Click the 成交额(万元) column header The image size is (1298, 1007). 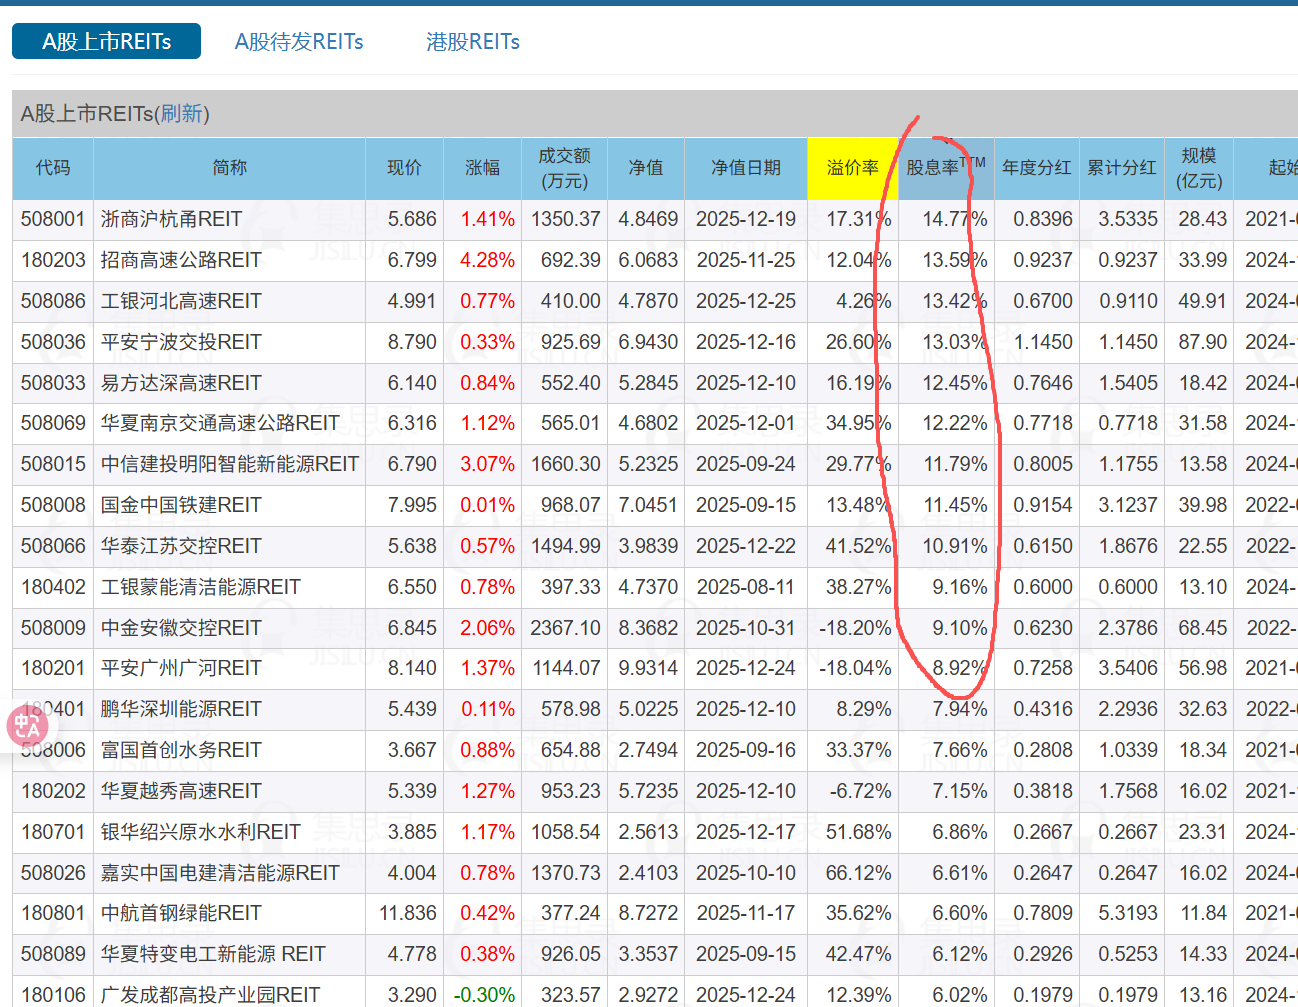564,168
